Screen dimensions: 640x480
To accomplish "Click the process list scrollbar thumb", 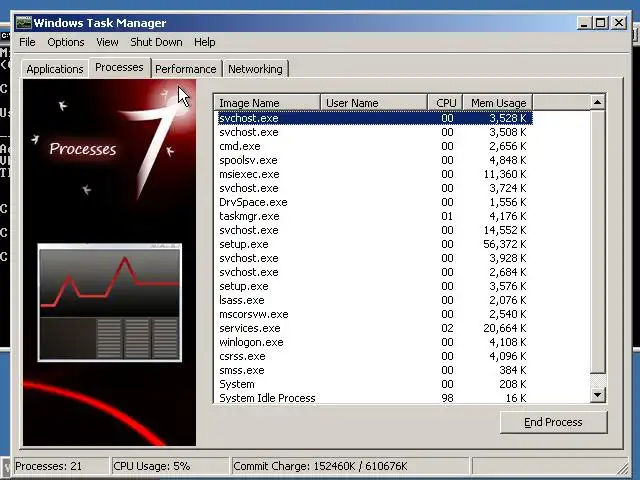I will (x=598, y=242).
